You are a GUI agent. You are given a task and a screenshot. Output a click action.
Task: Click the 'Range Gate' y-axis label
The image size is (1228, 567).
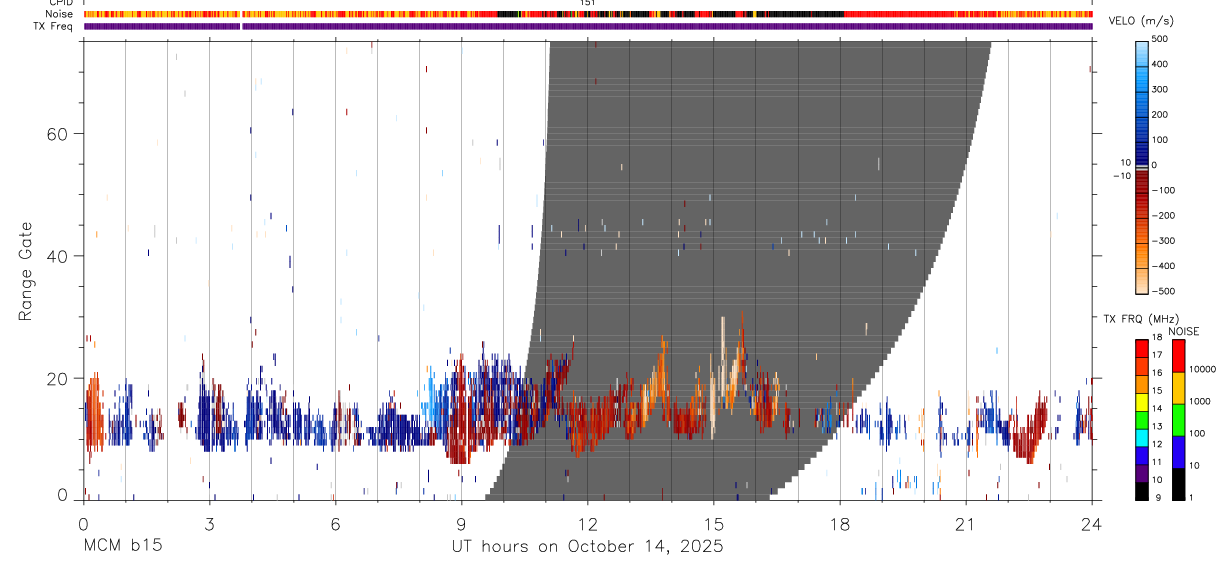(26, 271)
